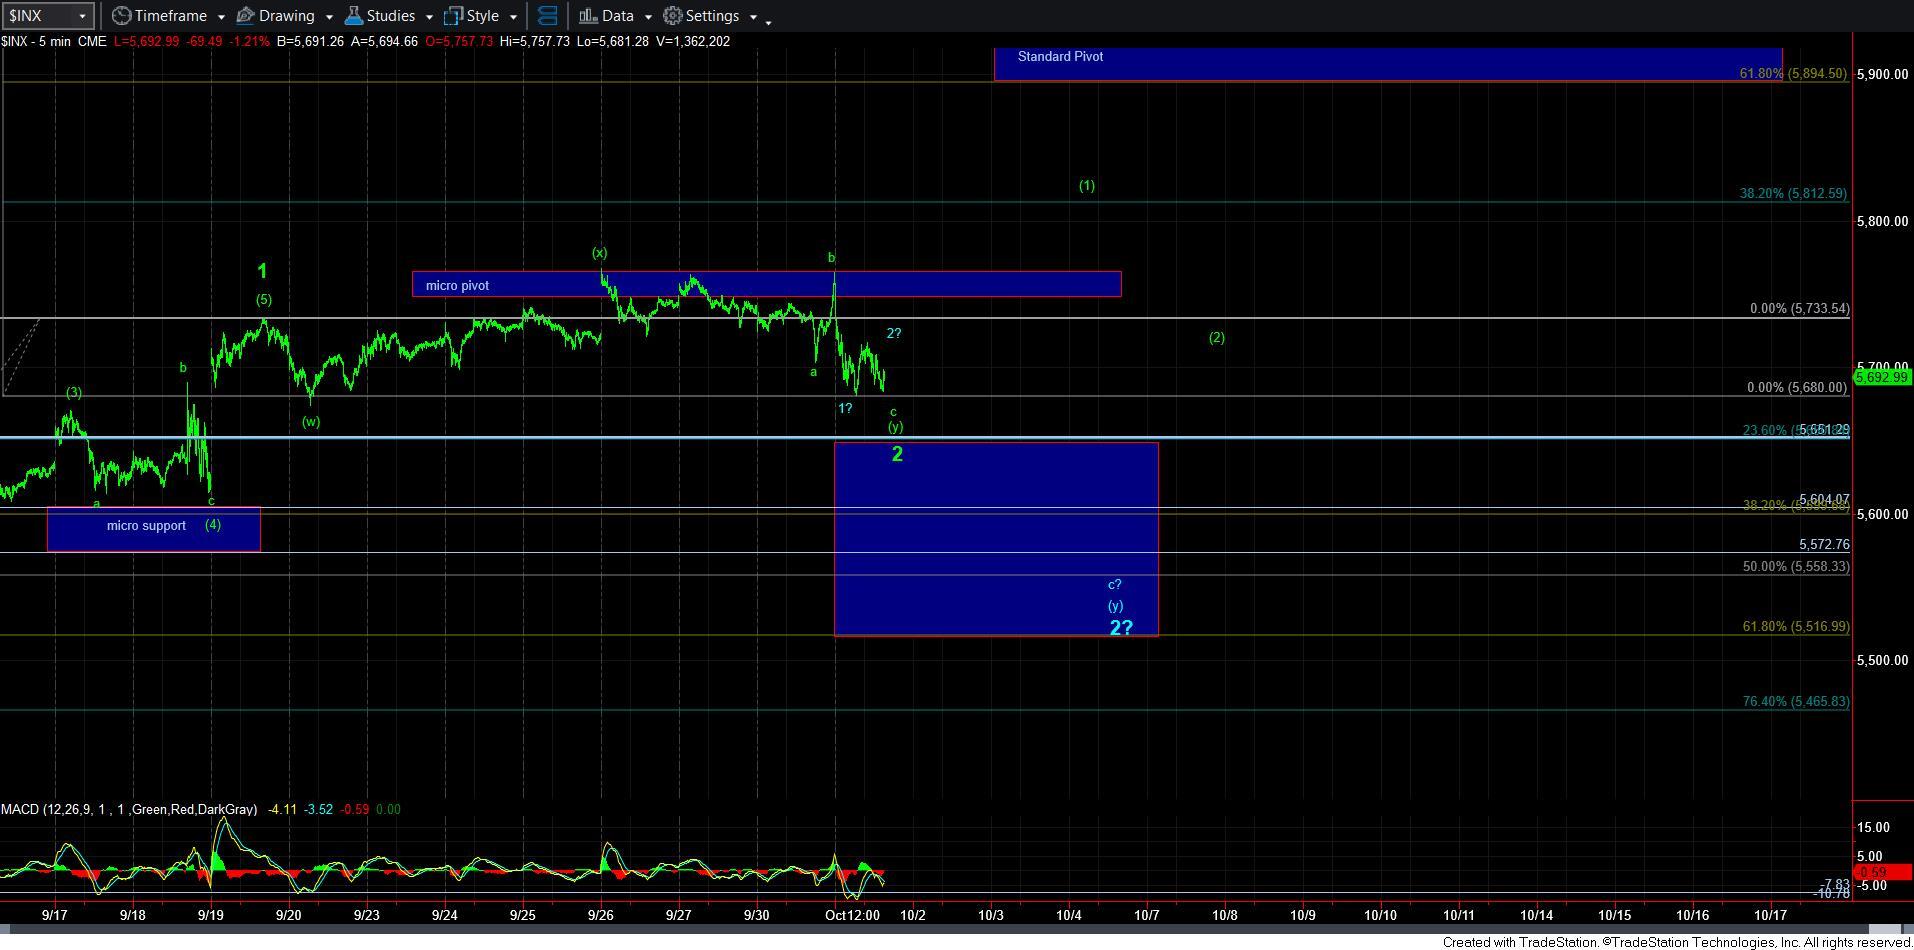Viewport: 1914px width, 950px height.
Task: Expand the Timeframe dropdown arrow
Action: 220,17
